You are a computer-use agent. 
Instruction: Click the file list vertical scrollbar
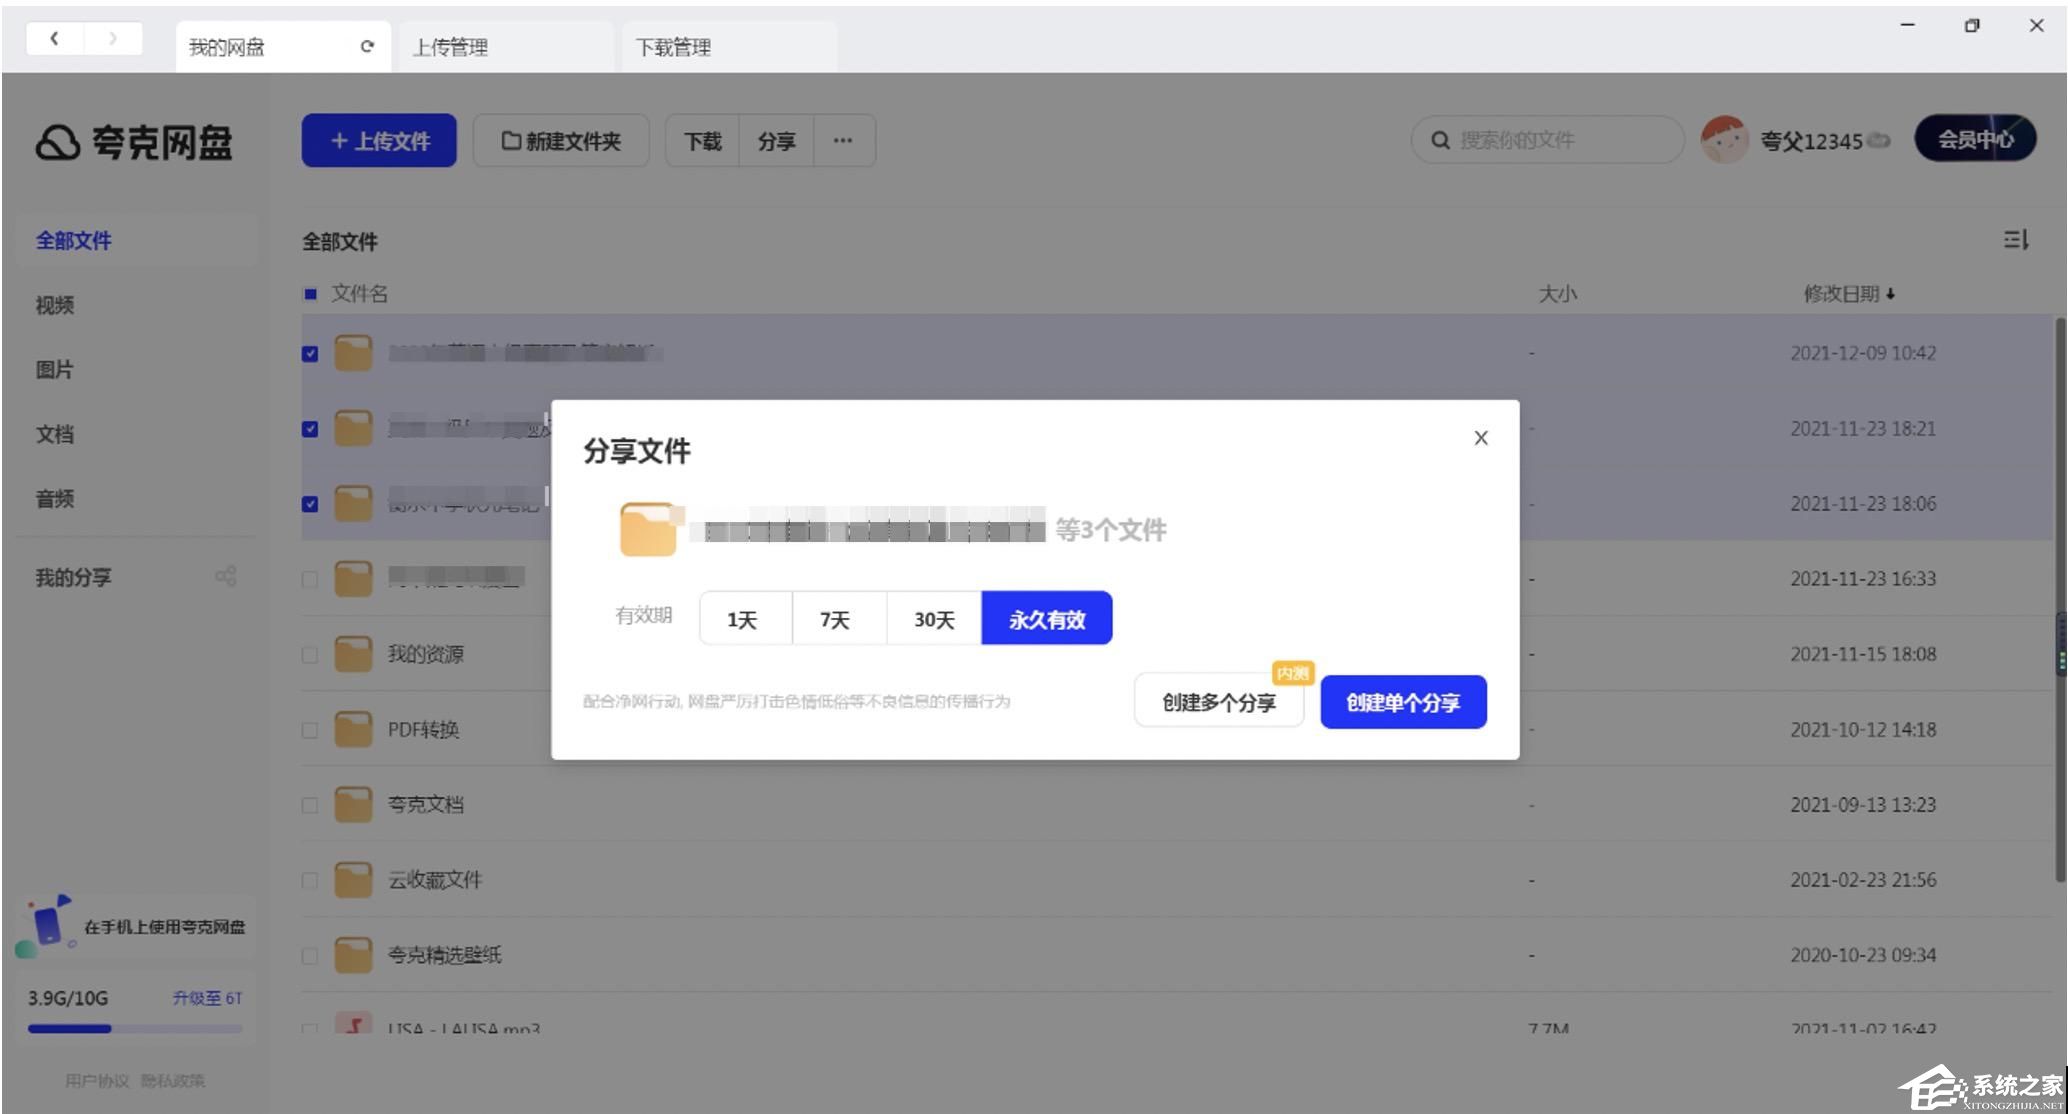tap(2060, 600)
